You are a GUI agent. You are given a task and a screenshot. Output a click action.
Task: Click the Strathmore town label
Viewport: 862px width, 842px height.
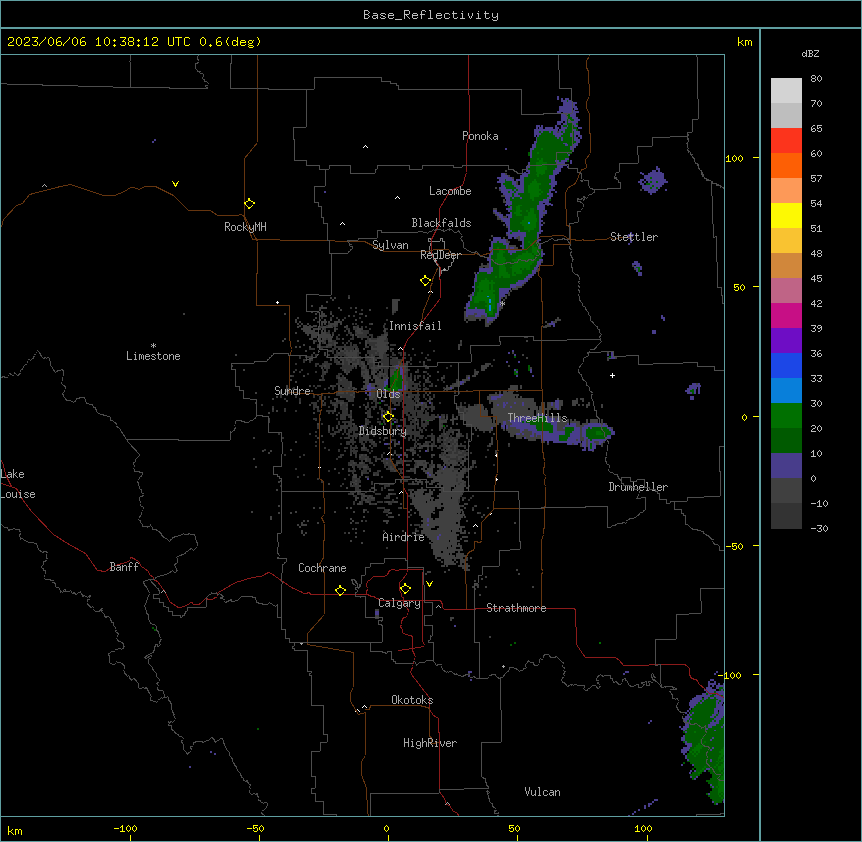516,608
